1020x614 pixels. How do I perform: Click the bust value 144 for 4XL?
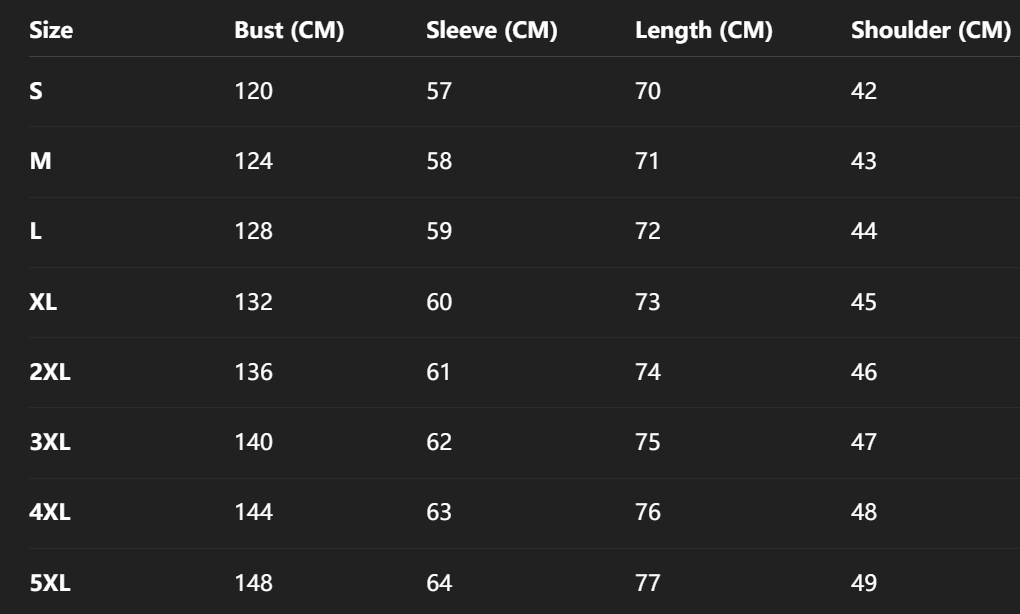pos(253,513)
